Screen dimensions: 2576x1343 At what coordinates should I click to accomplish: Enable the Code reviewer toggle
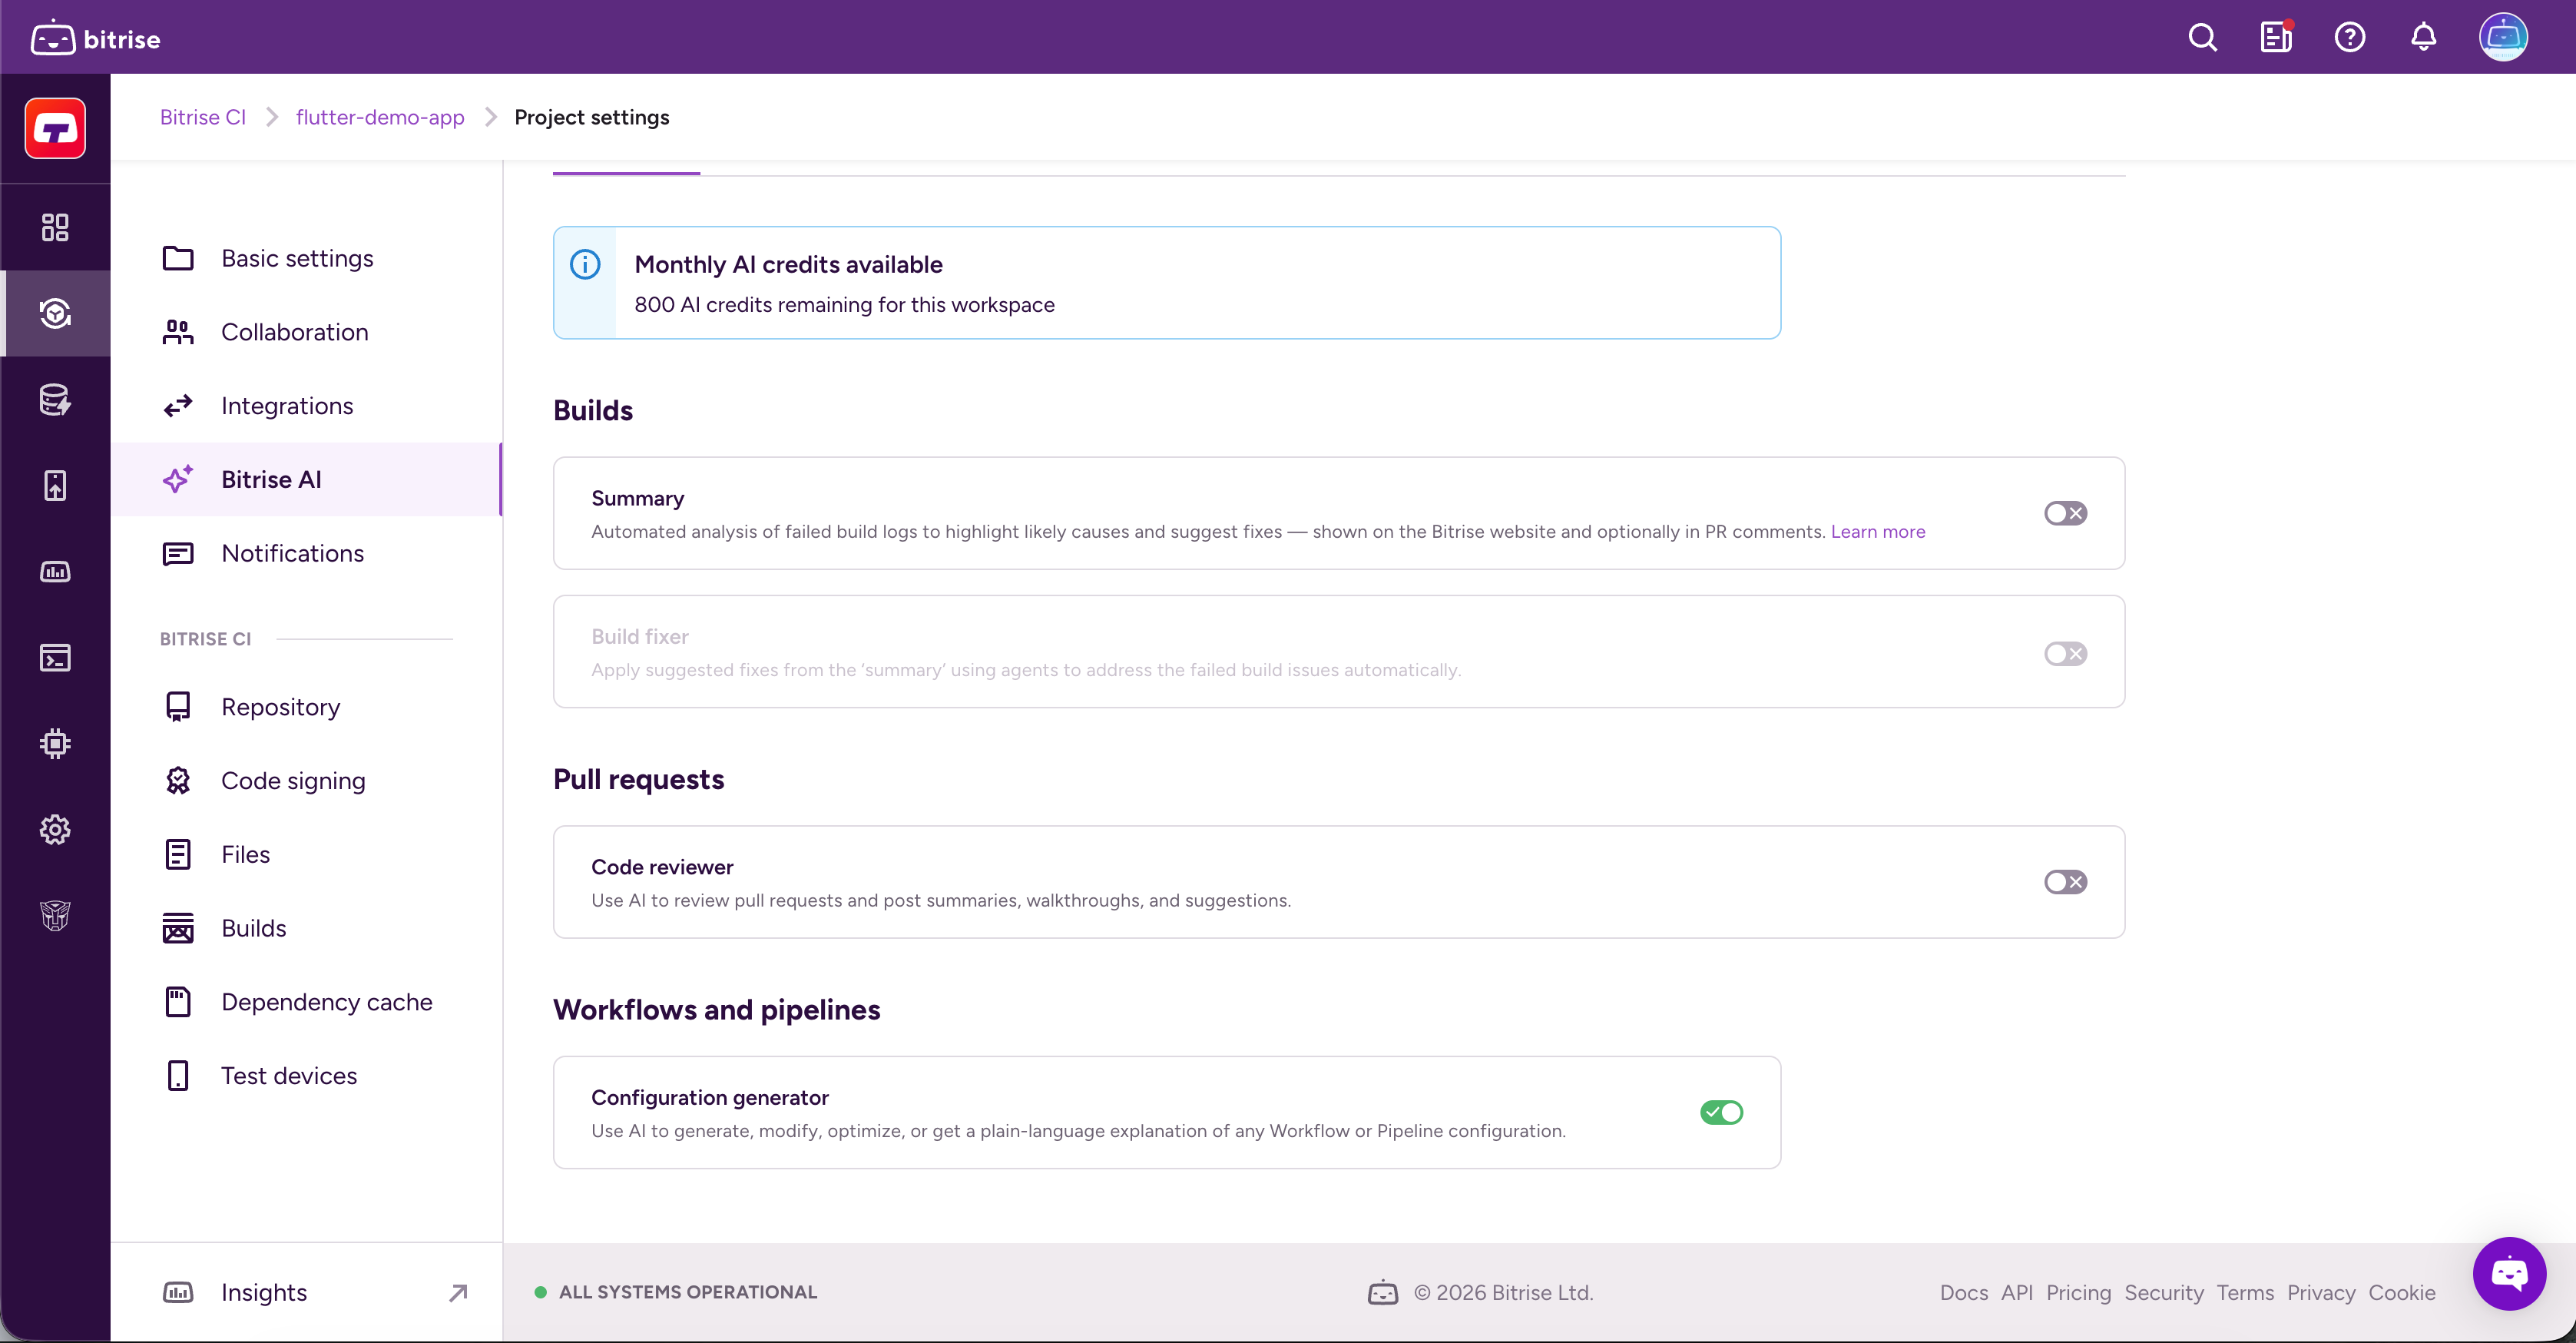tap(2065, 882)
